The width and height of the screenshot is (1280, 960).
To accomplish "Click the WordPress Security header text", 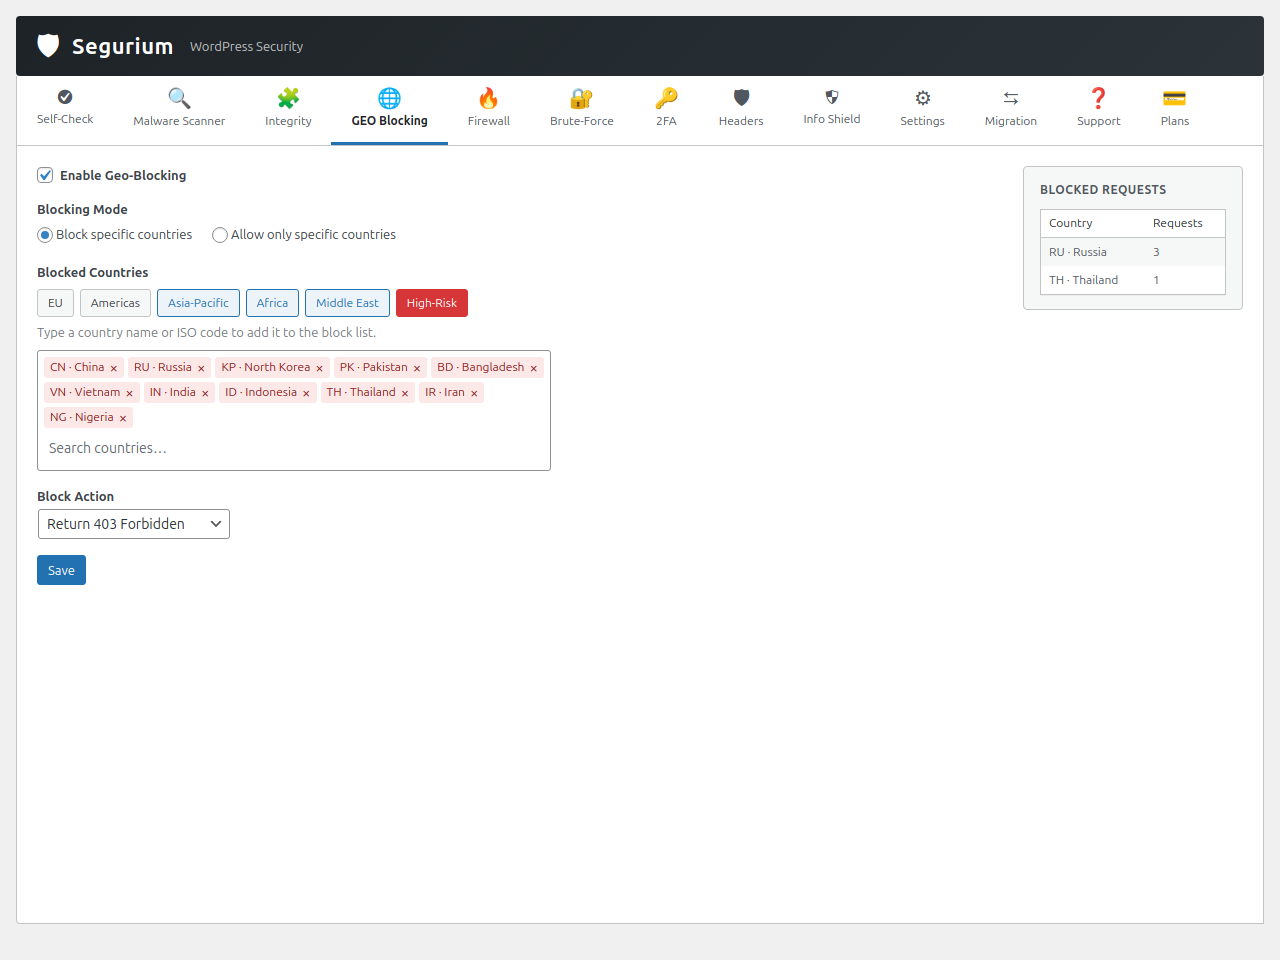I will tap(246, 46).
